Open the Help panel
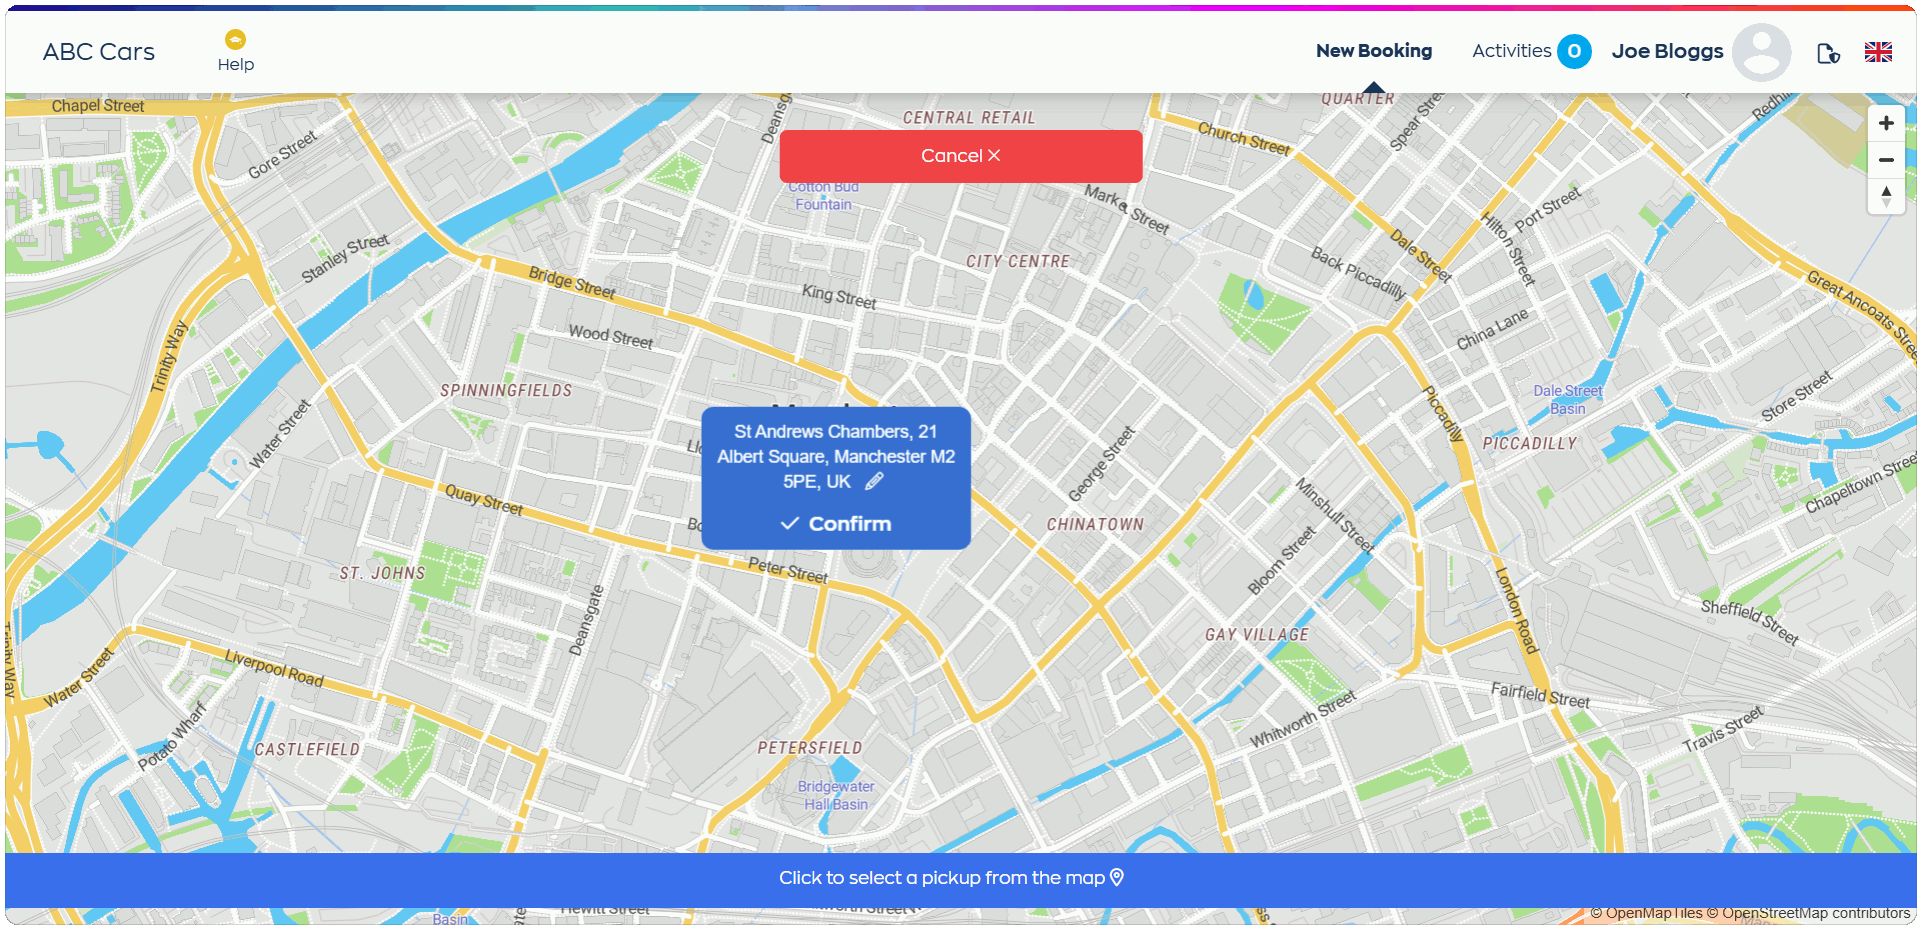The width and height of the screenshot is (1927, 935). click(235, 48)
